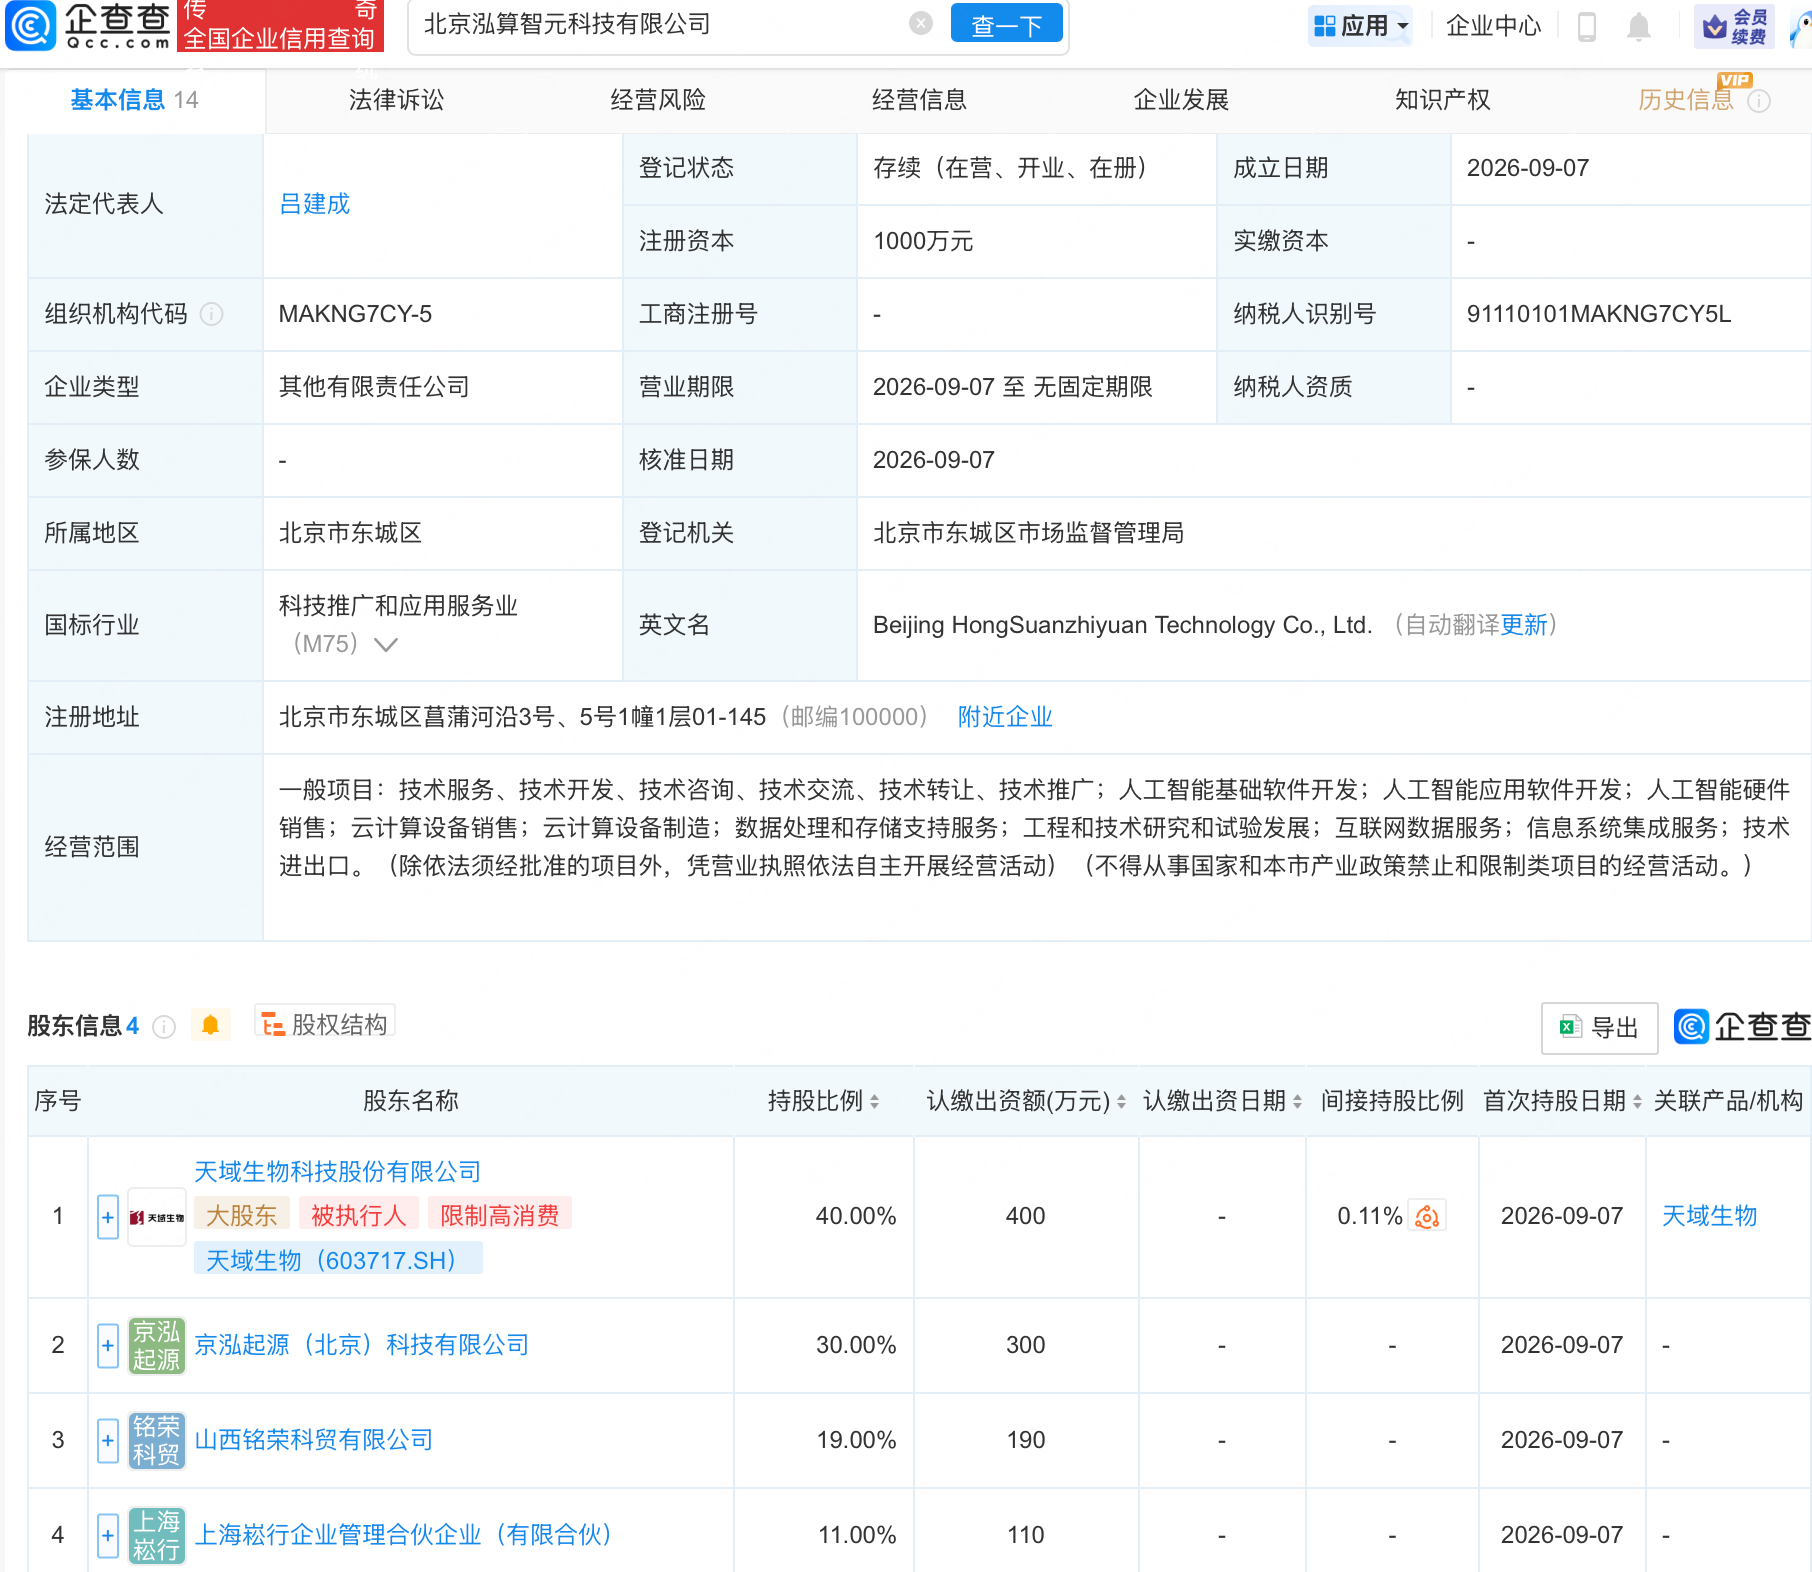The width and height of the screenshot is (1812, 1572).
Task: Switch to 法律诉讼 tab
Action: coord(396,100)
